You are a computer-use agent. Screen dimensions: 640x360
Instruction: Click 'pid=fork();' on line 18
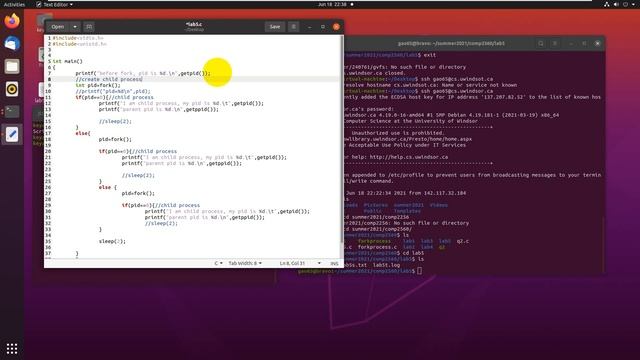click(x=115, y=139)
